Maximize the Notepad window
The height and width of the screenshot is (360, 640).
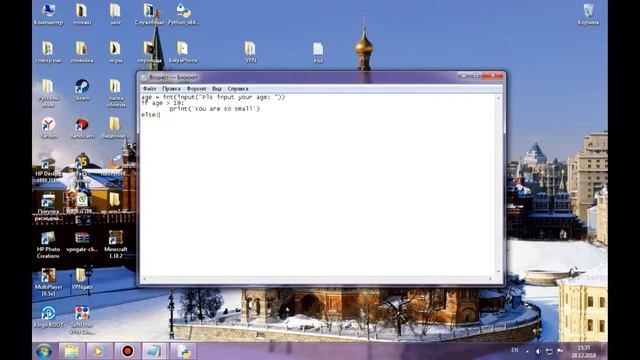[x=476, y=76]
